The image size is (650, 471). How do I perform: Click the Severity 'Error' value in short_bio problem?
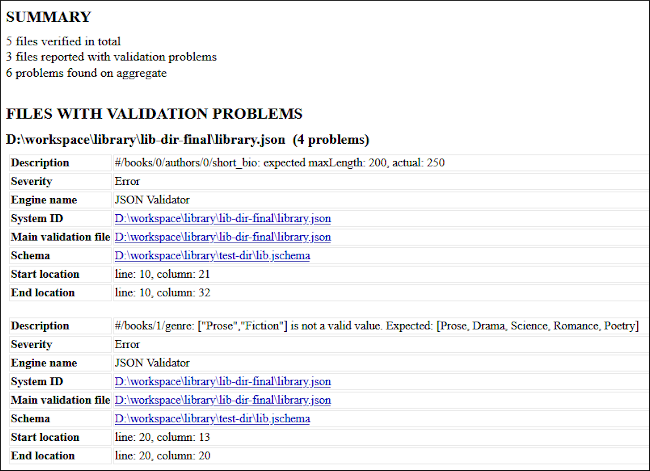128,181
